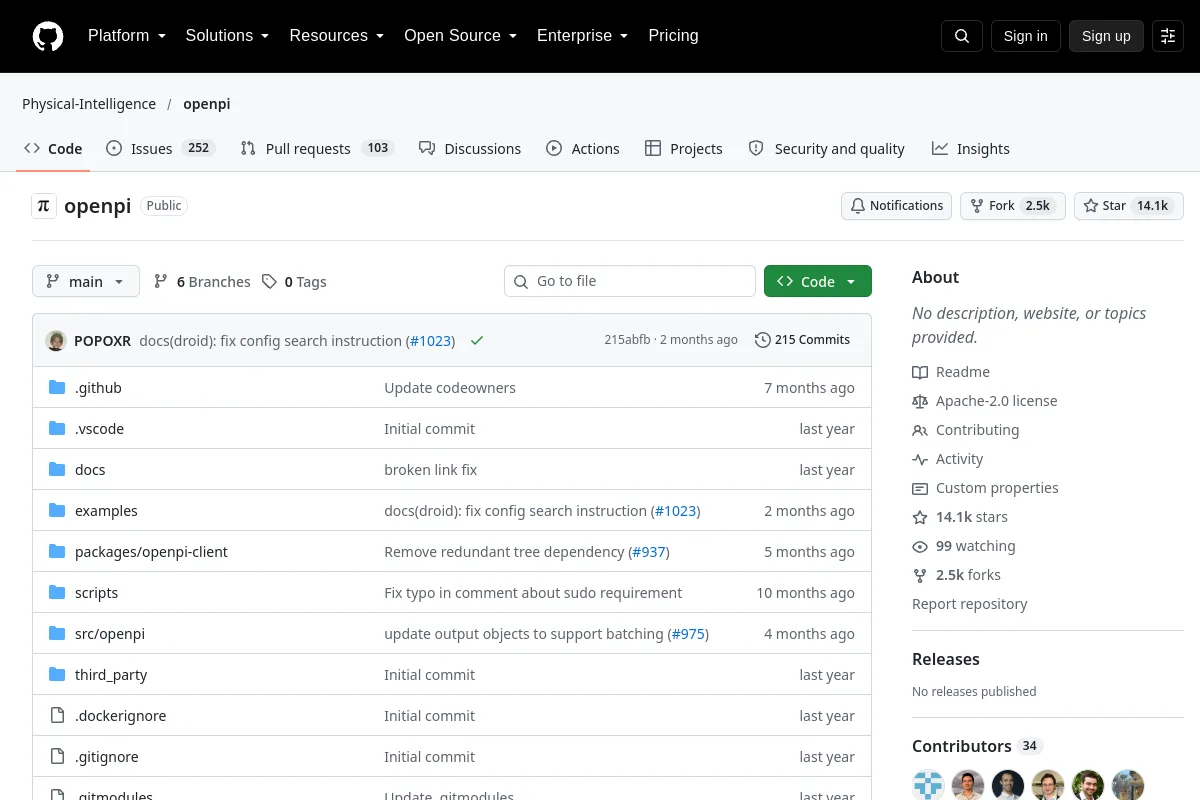Click the .gitignore file icon
This screenshot has width=1200, height=800.
(57, 757)
